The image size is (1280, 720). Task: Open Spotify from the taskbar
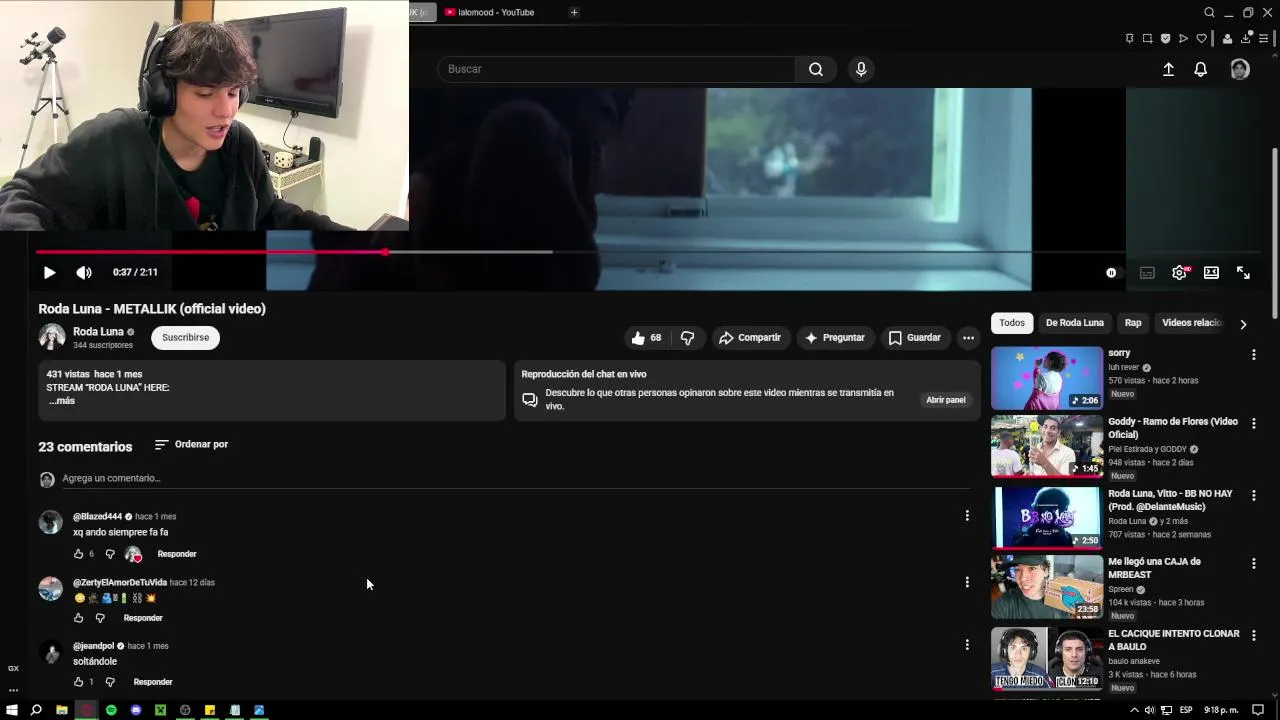111,710
